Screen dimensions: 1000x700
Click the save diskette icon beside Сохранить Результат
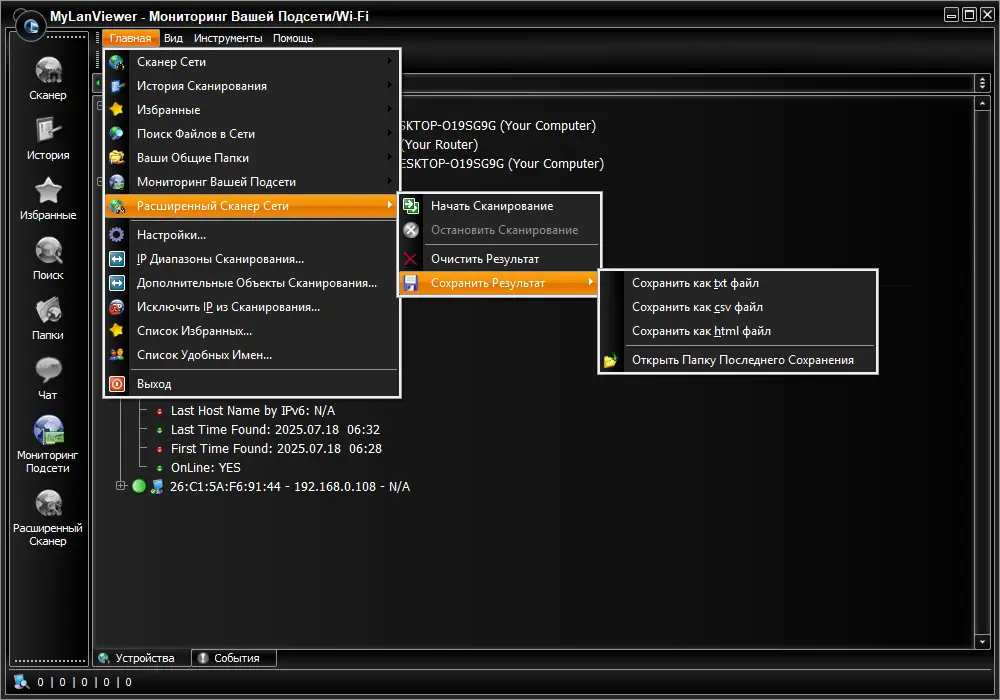tap(411, 283)
